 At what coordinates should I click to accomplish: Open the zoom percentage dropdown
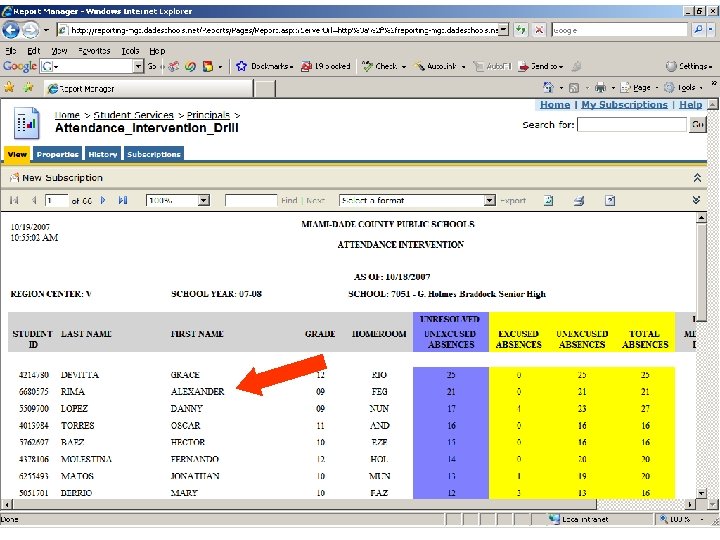[x=203, y=200]
